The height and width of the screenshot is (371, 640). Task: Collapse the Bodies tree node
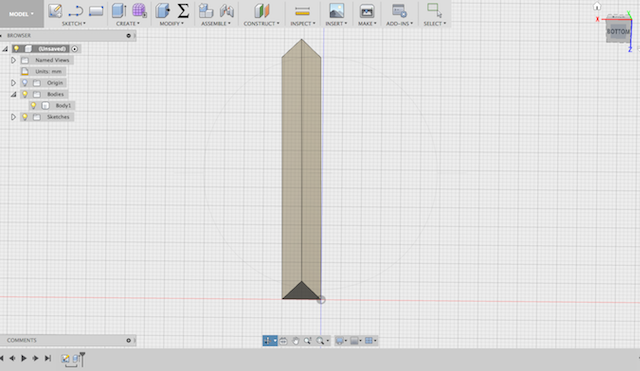13,94
